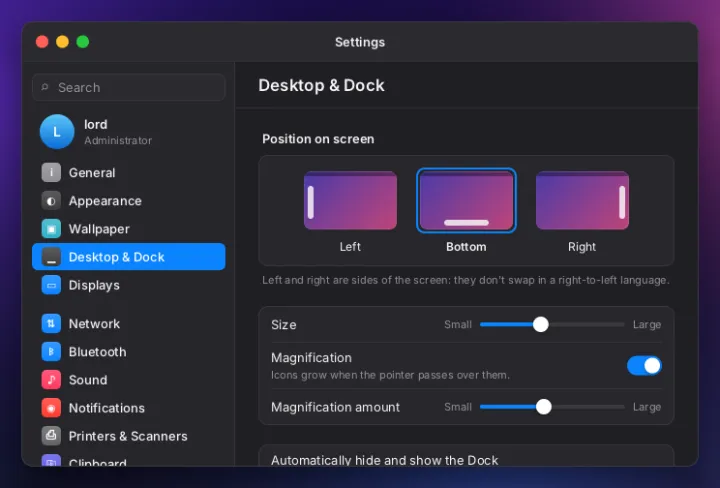Open the partially visible Clipboard item
The width and height of the screenshot is (720, 488).
(129, 460)
